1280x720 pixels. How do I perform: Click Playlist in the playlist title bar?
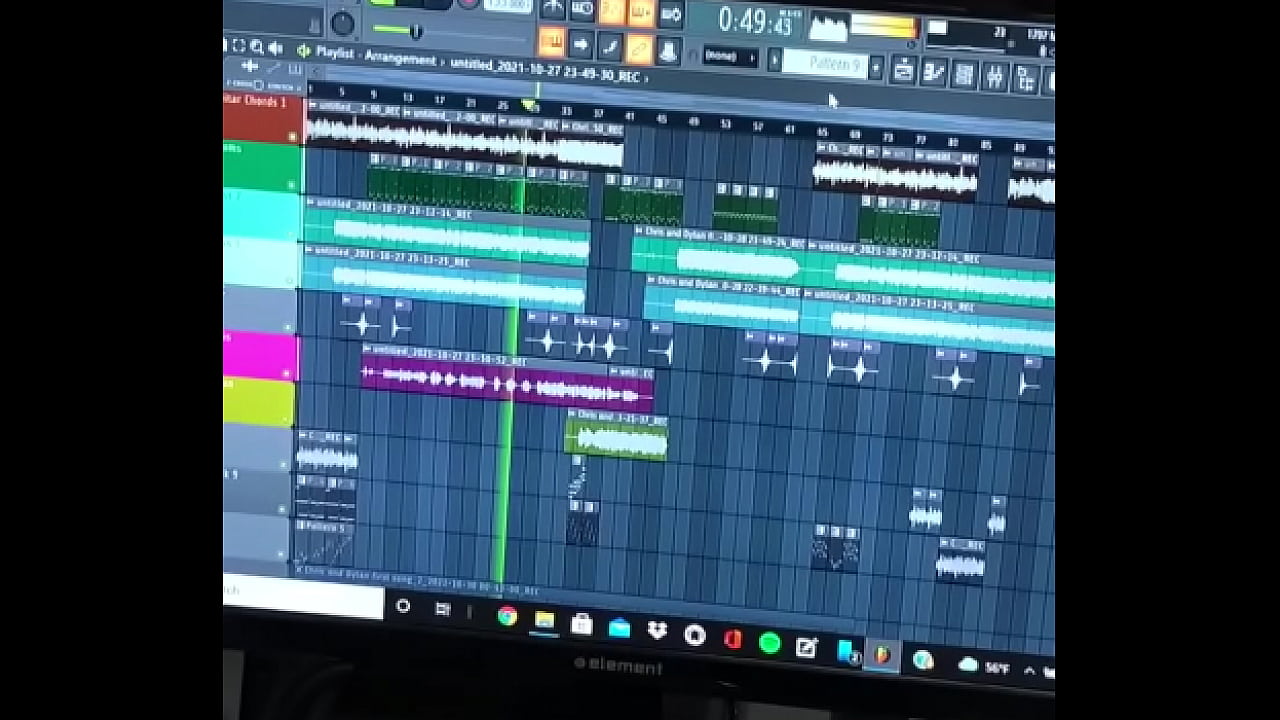tap(335, 51)
